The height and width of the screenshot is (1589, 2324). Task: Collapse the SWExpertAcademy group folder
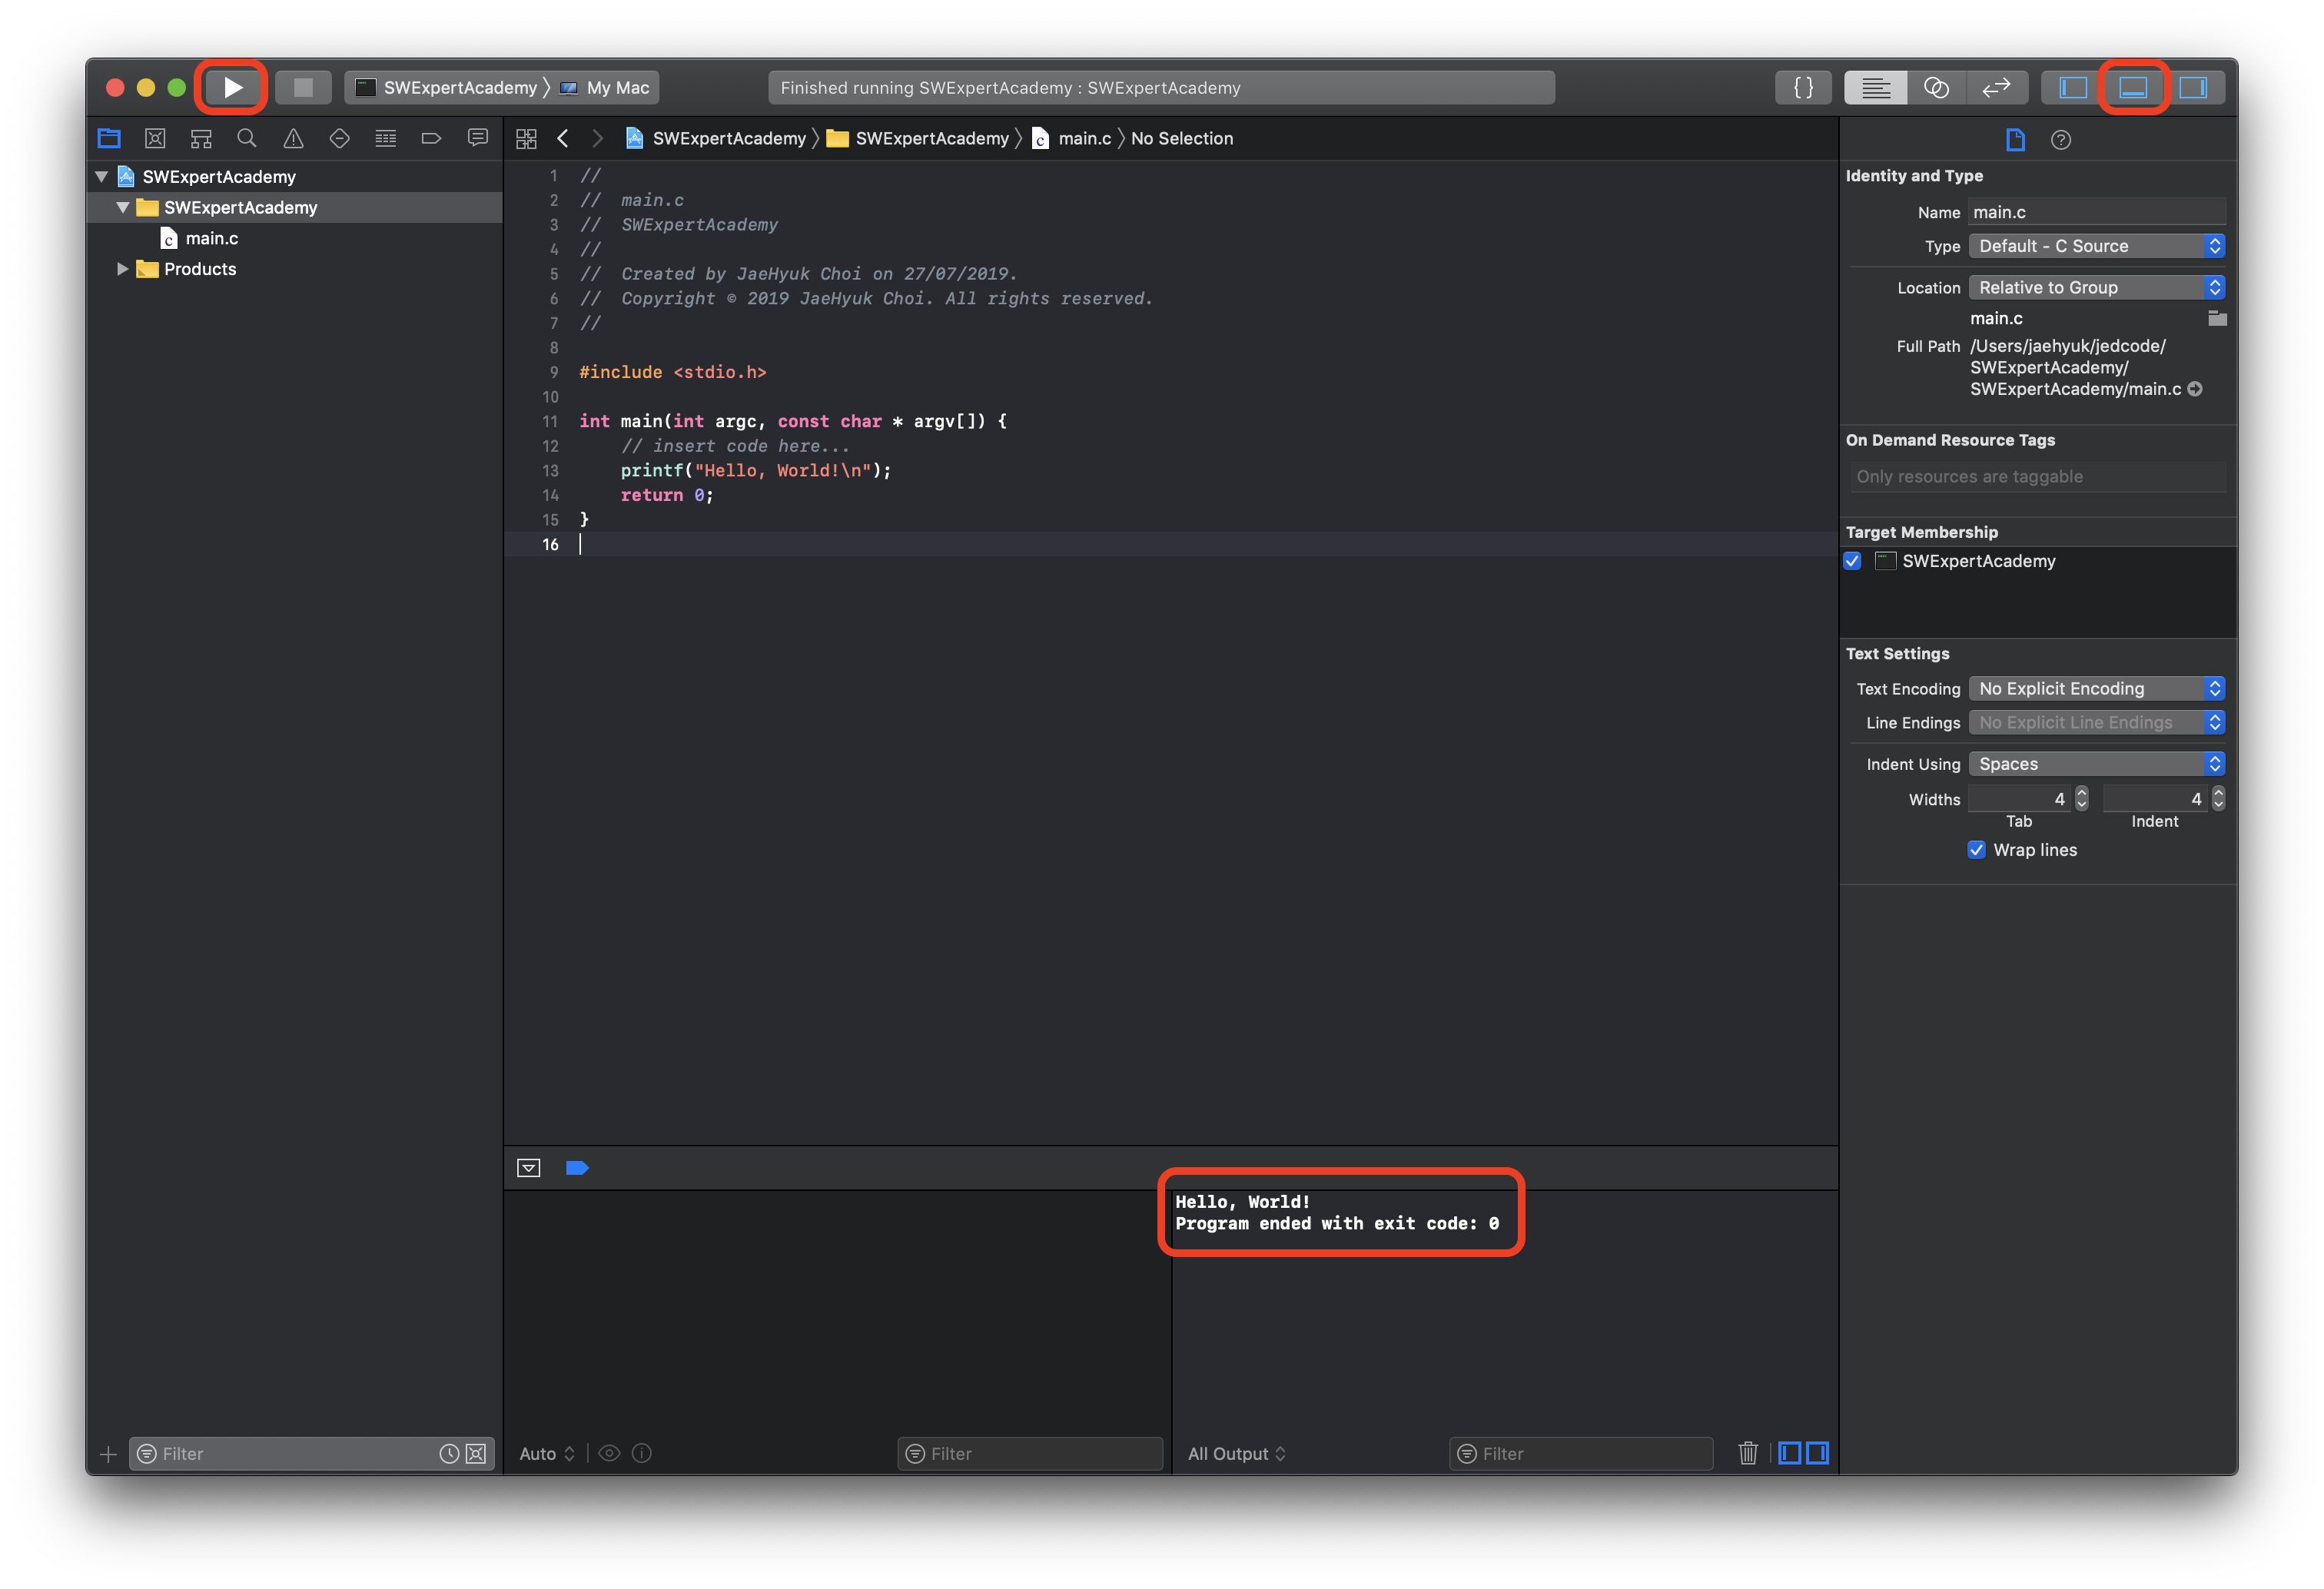tap(123, 207)
